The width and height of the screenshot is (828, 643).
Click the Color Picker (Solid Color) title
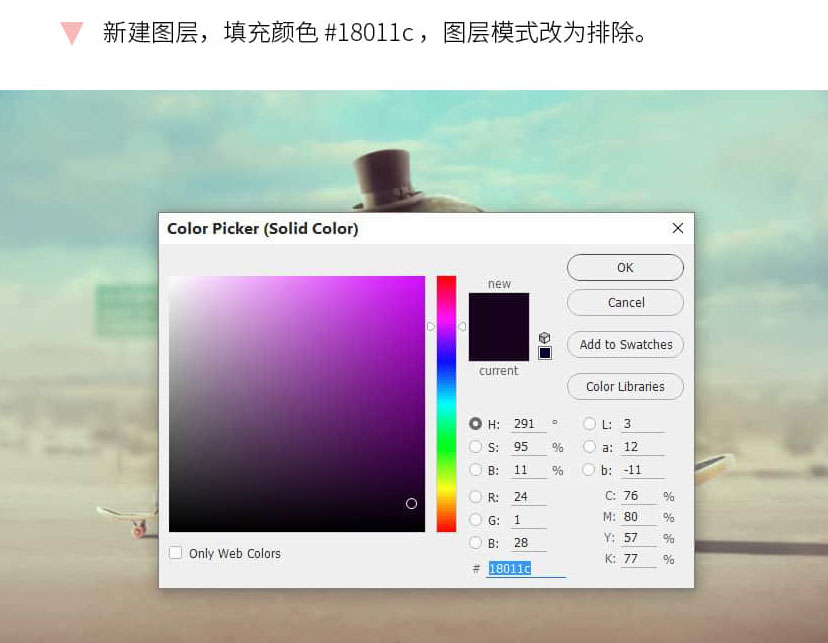(262, 229)
